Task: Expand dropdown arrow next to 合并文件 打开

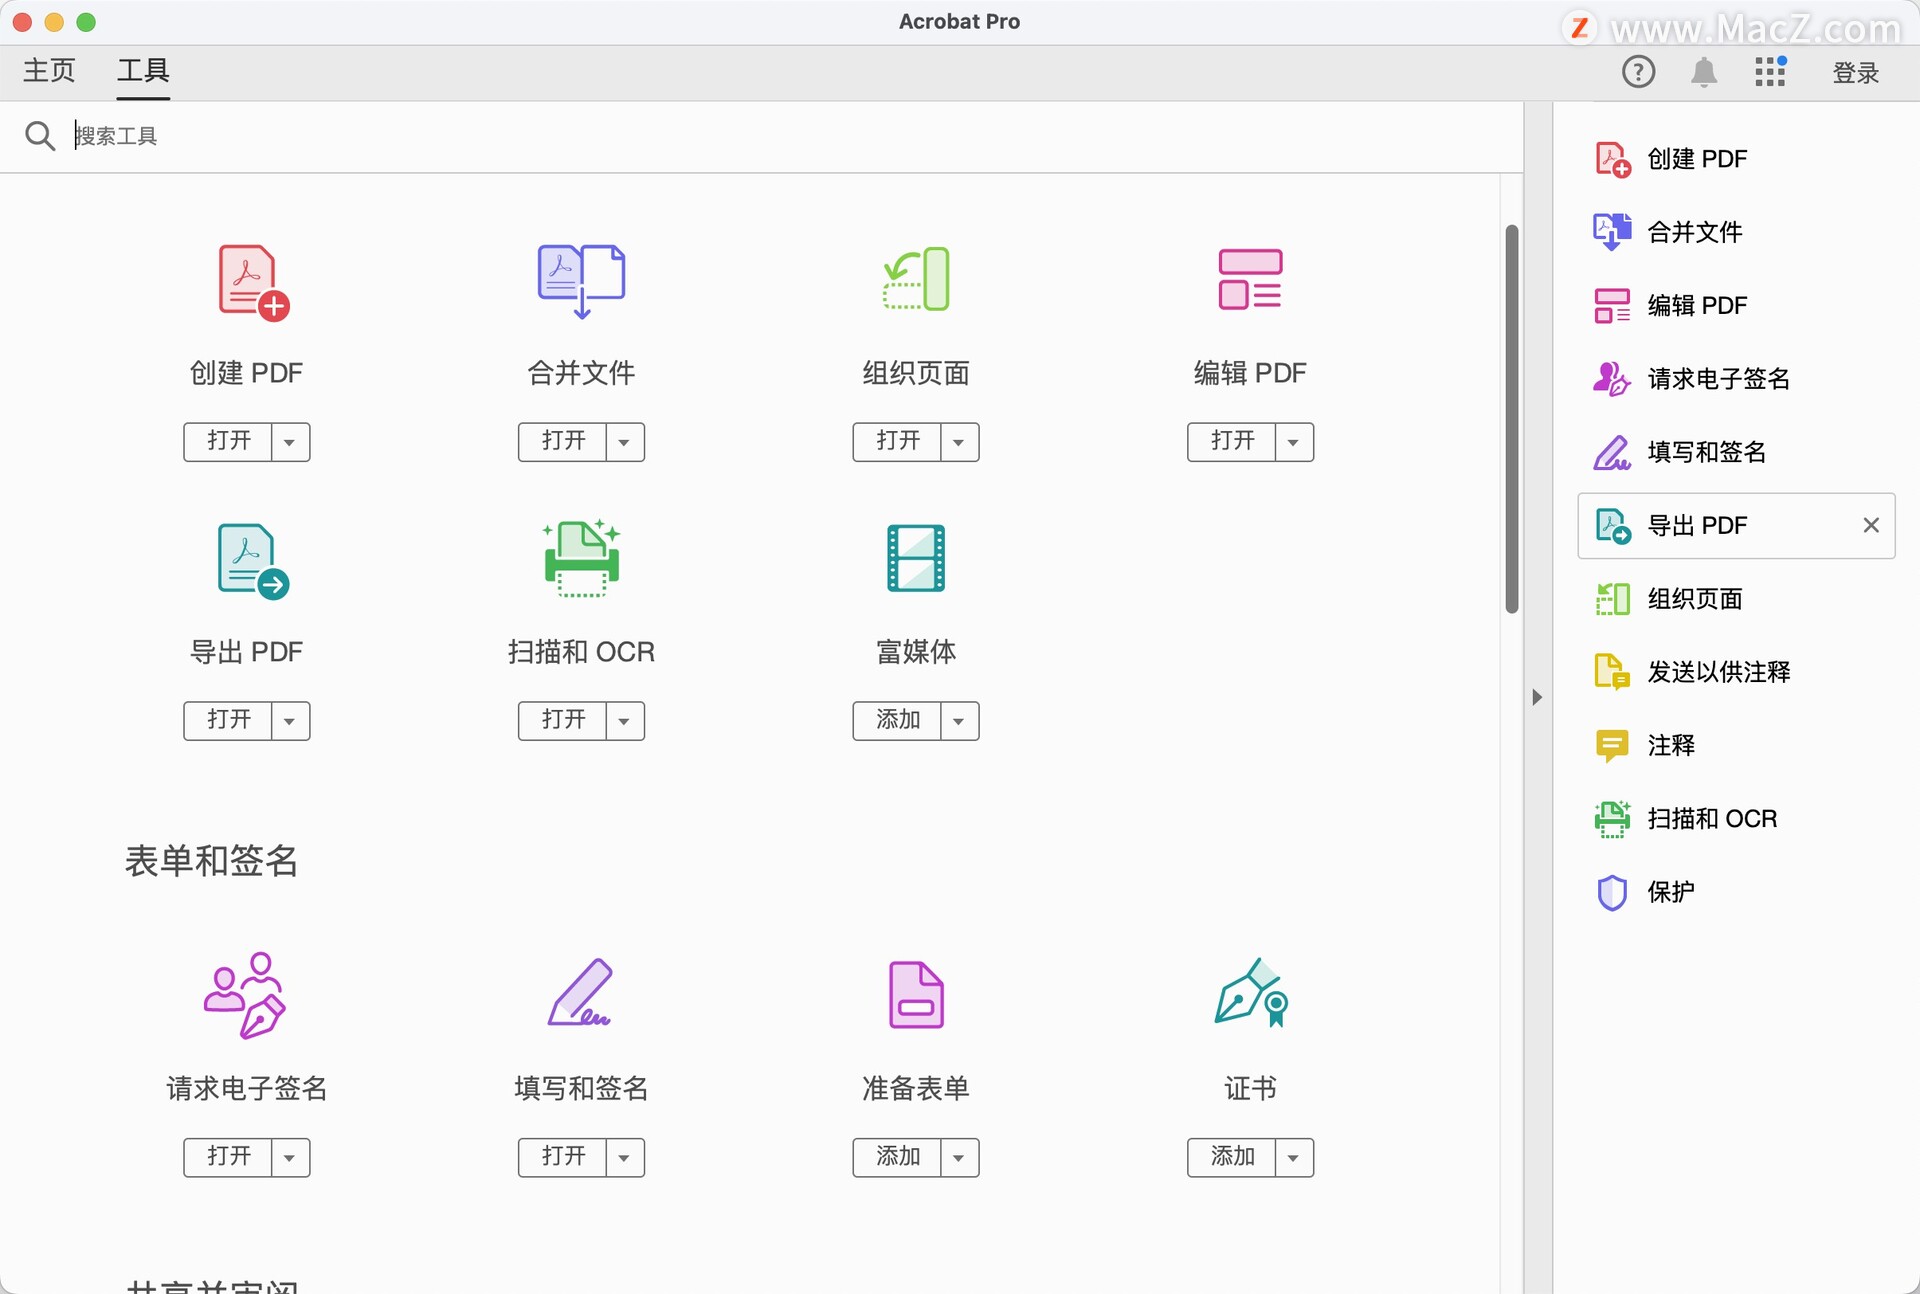Action: click(x=625, y=442)
